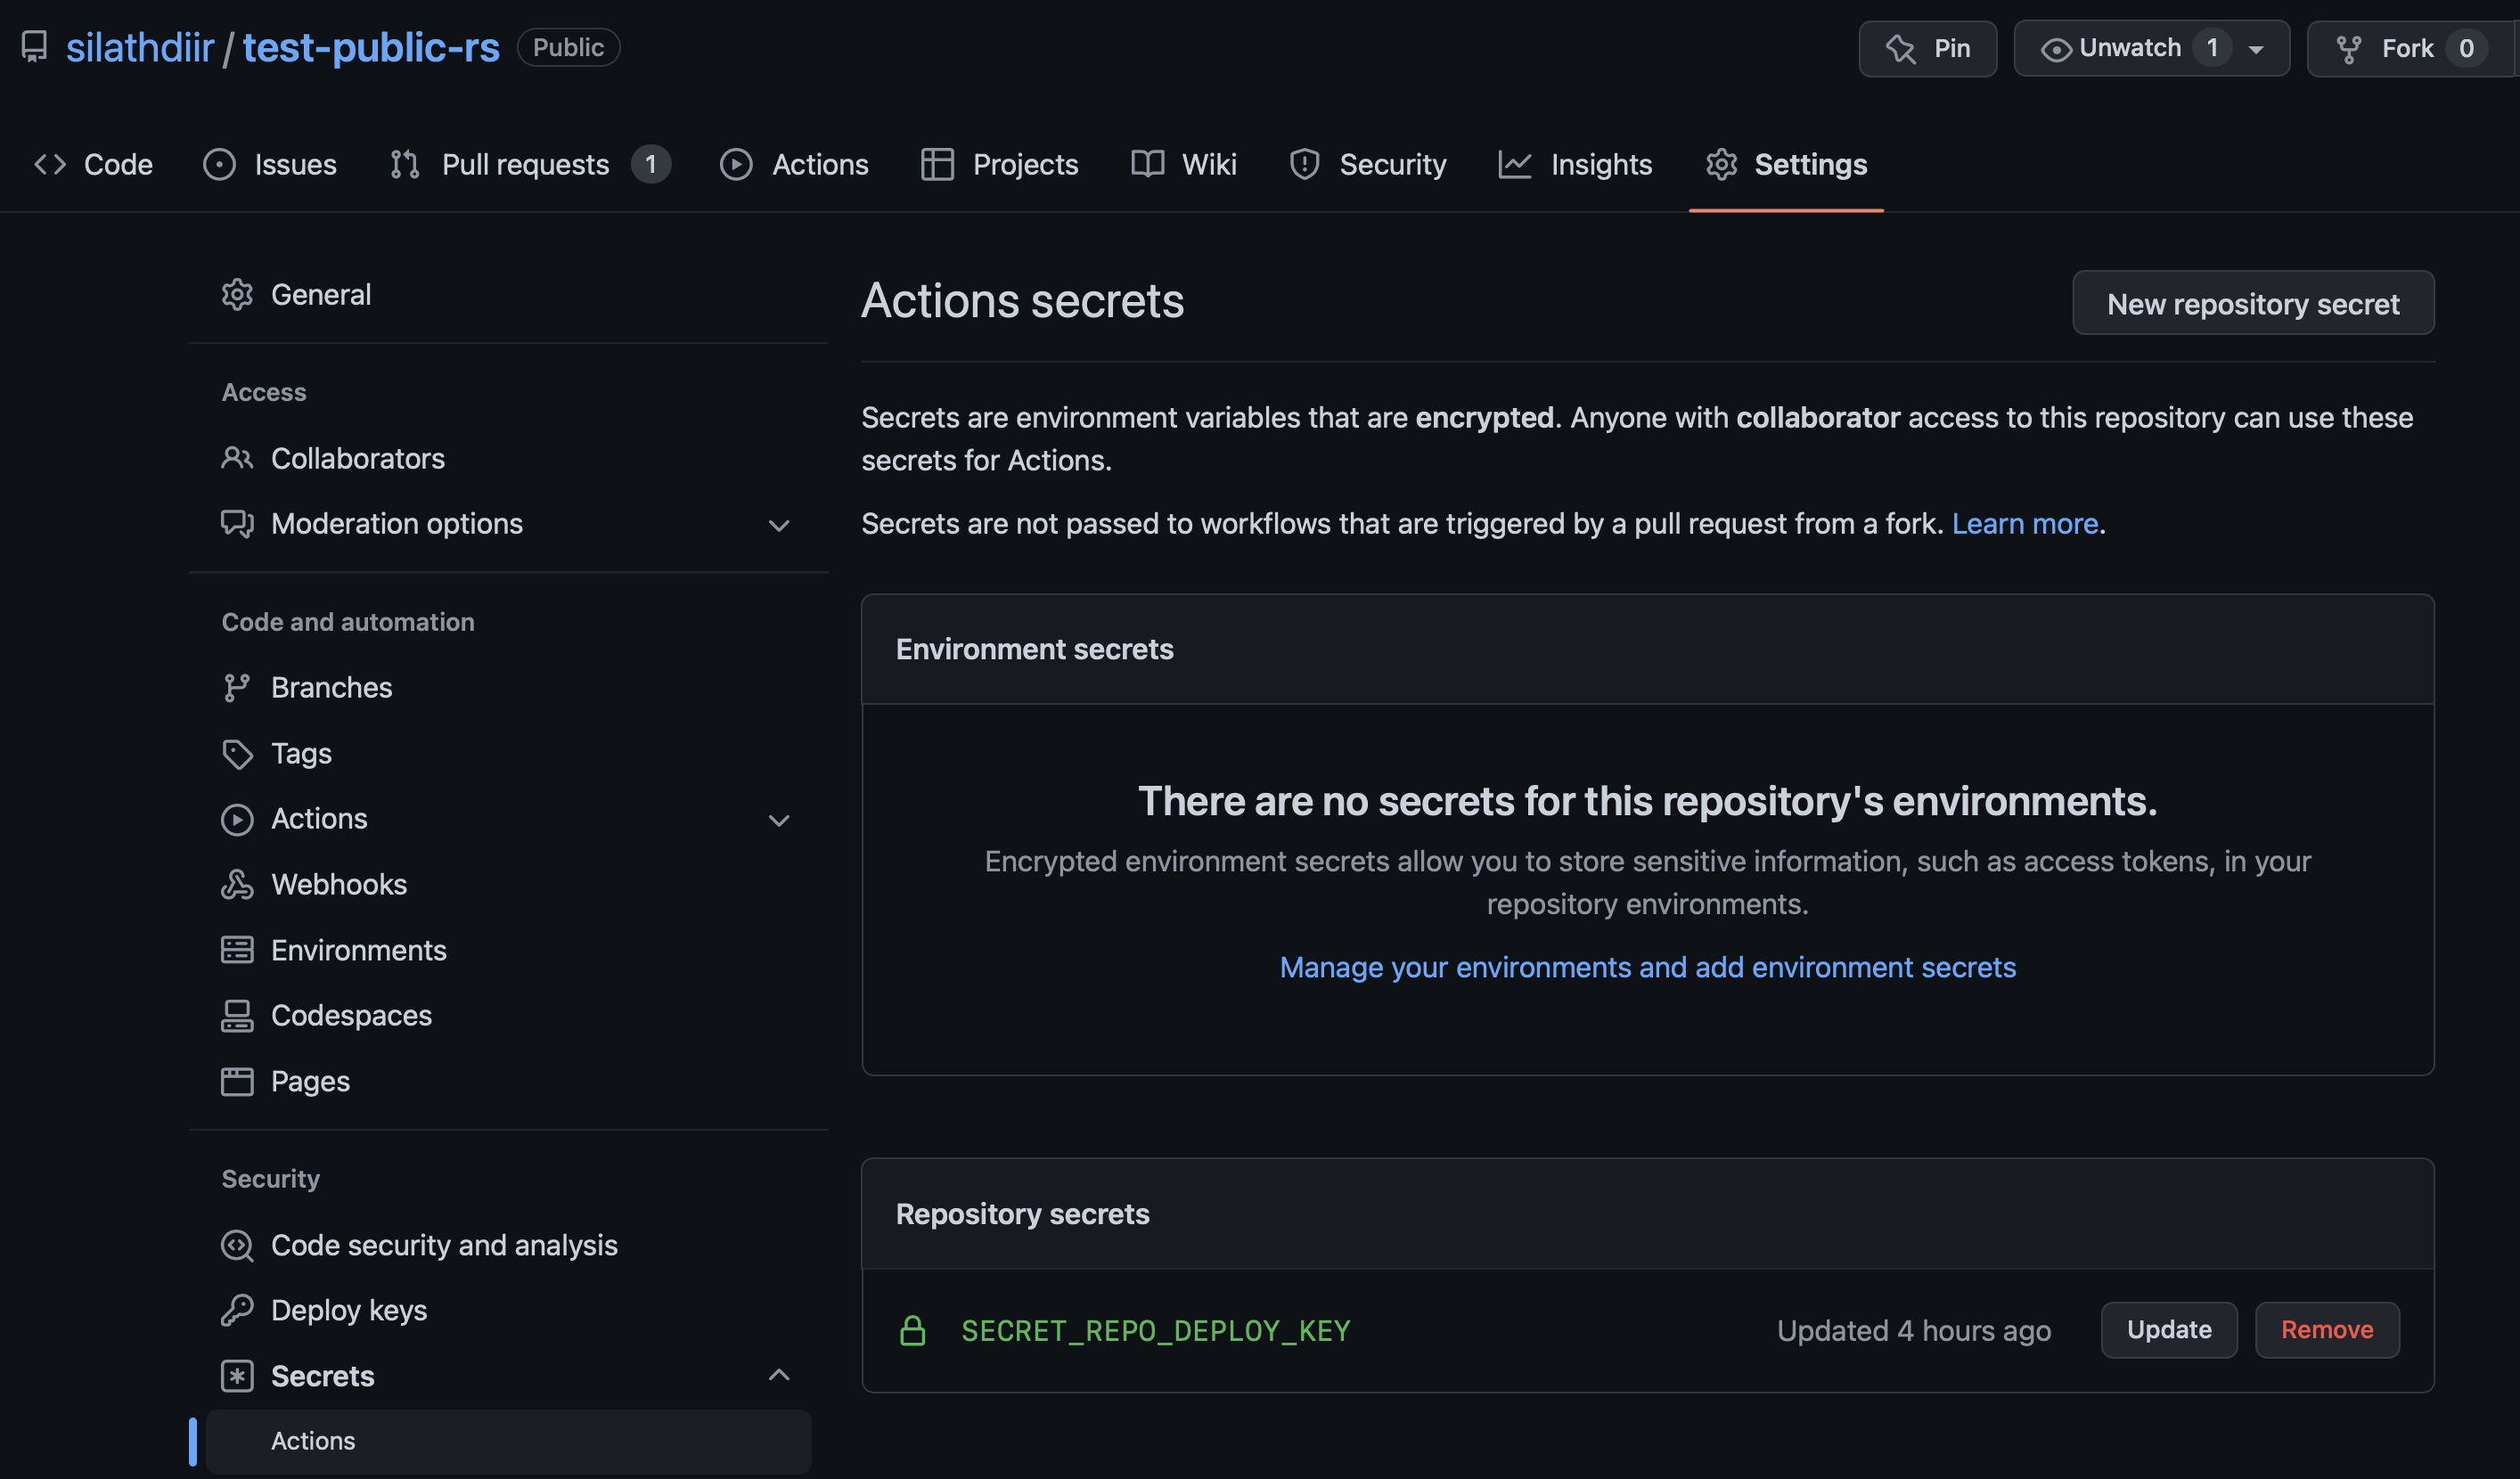
Task: Expand Moderation options chevron
Action: point(779,525)
